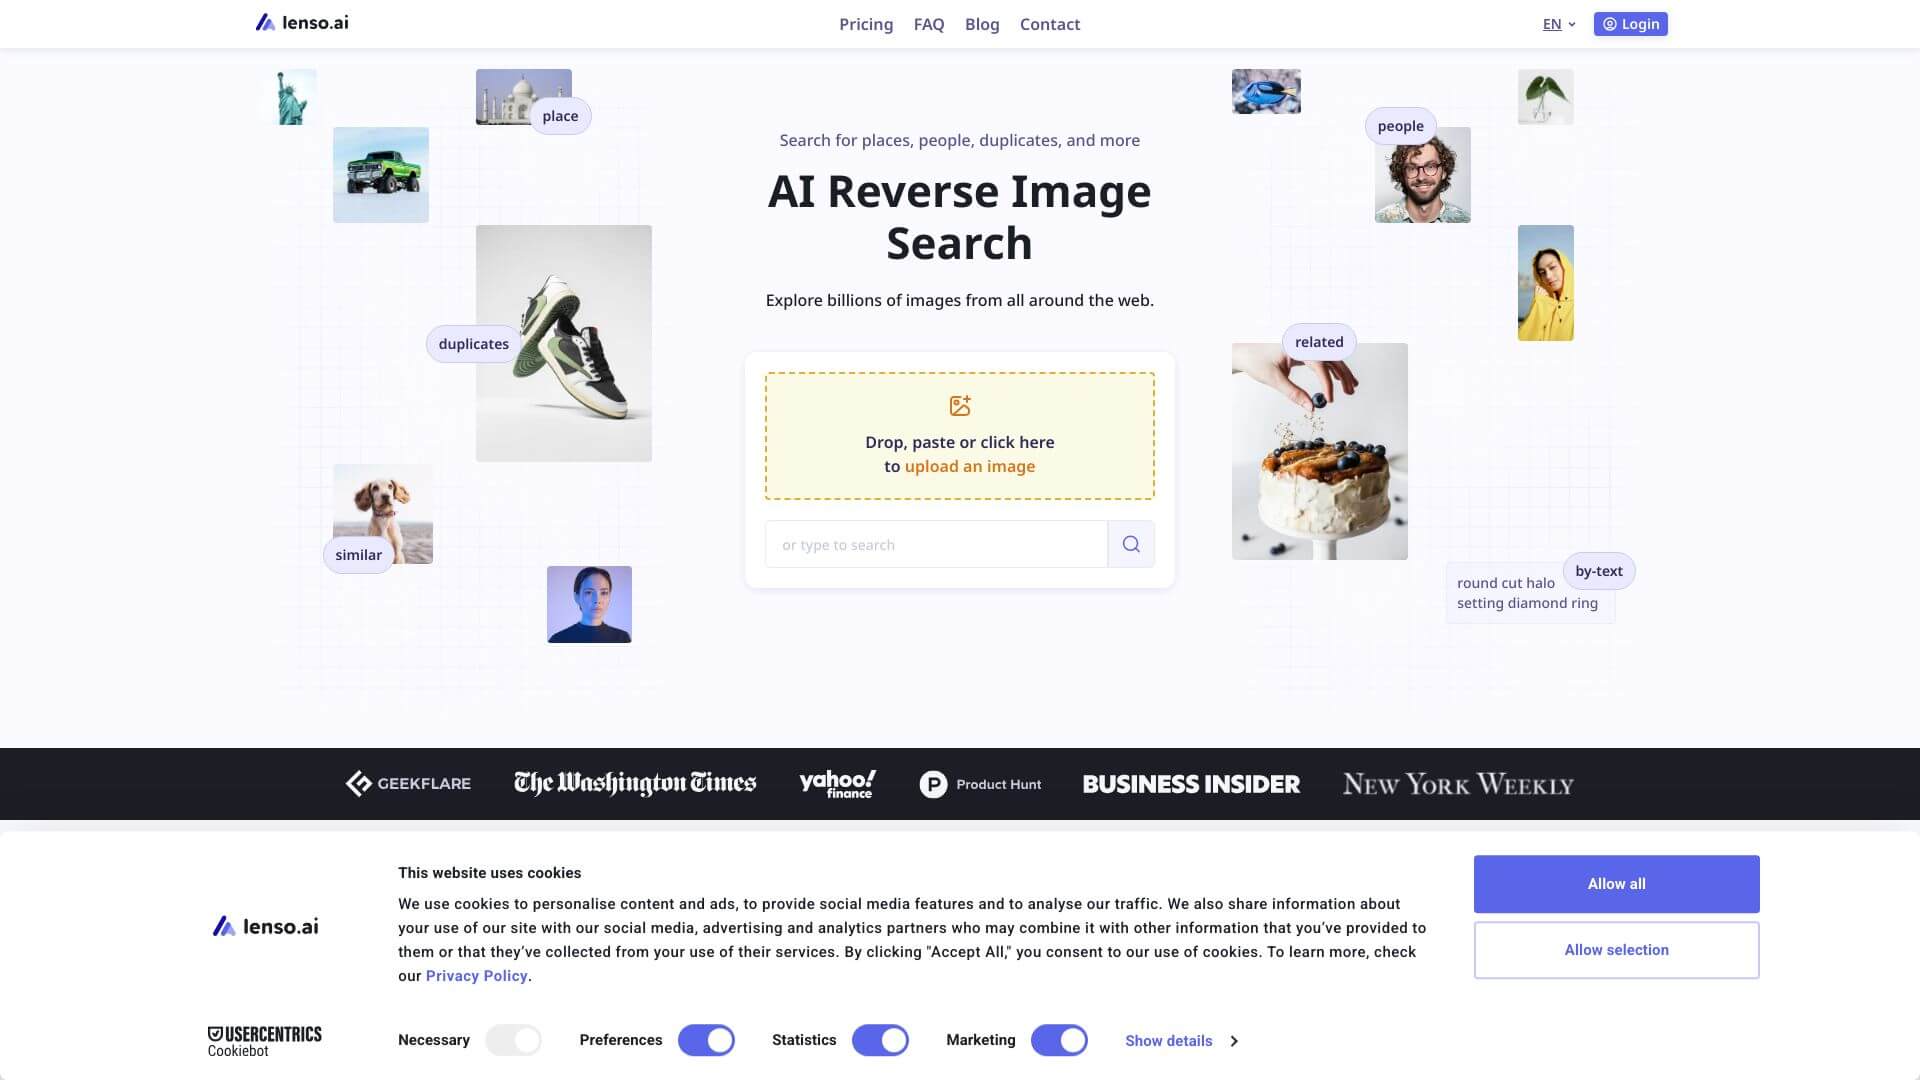Open the Pricing page
Image resolution: width=1920 pixels, height=1080 pixels.
[865, 23]
